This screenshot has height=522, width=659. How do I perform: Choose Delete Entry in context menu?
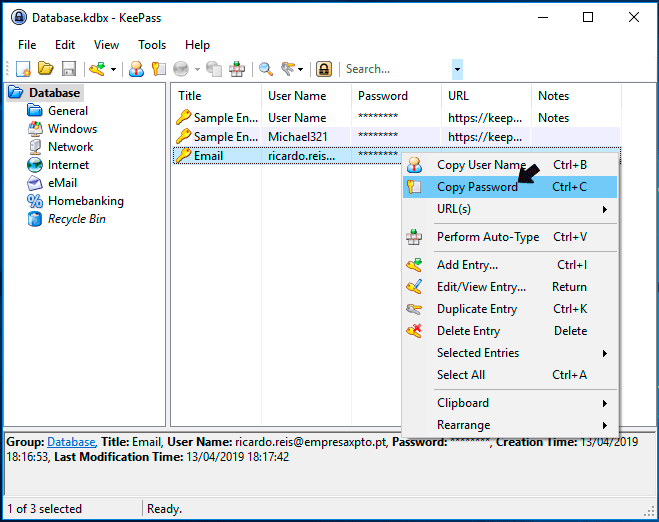click(509, 331)
